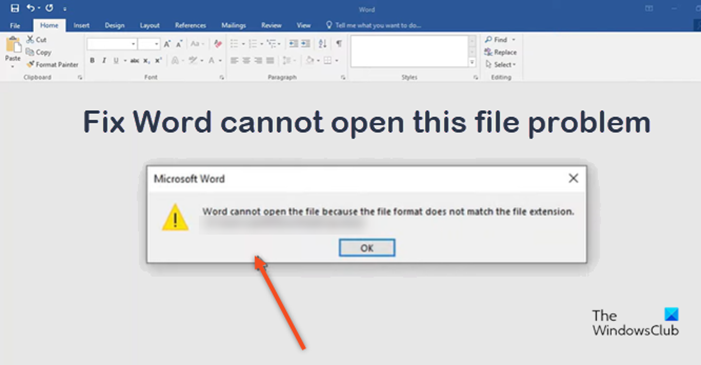Click the Save icon in the quick access toolbar
The width and height of the screenshot is (701, 365).
[15, 8]
